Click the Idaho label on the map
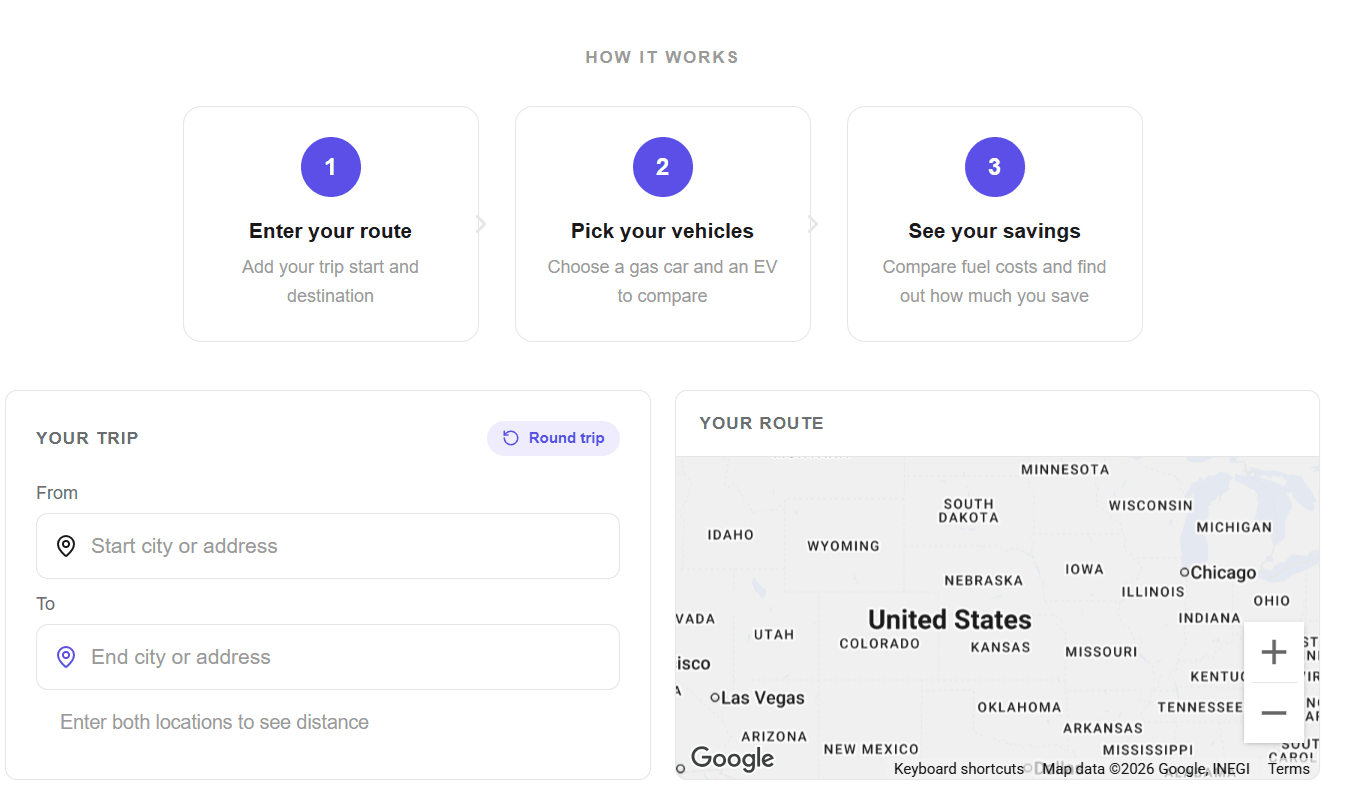This screenshot has height=799, width=1350. point(731,535)
